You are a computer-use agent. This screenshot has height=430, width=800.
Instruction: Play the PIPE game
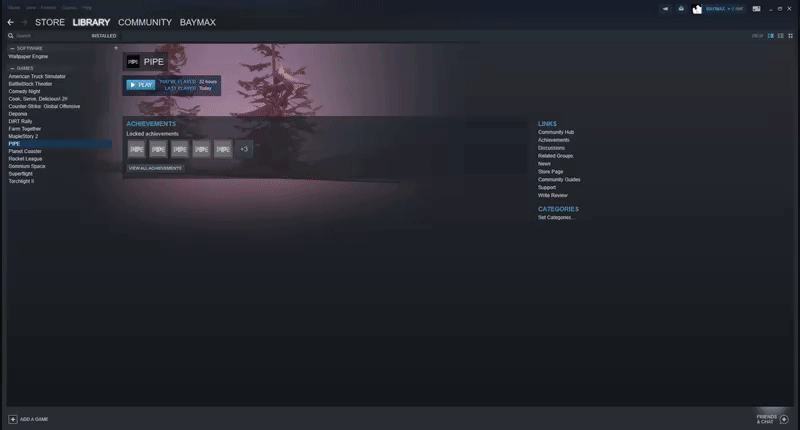[x=141, y=85]
